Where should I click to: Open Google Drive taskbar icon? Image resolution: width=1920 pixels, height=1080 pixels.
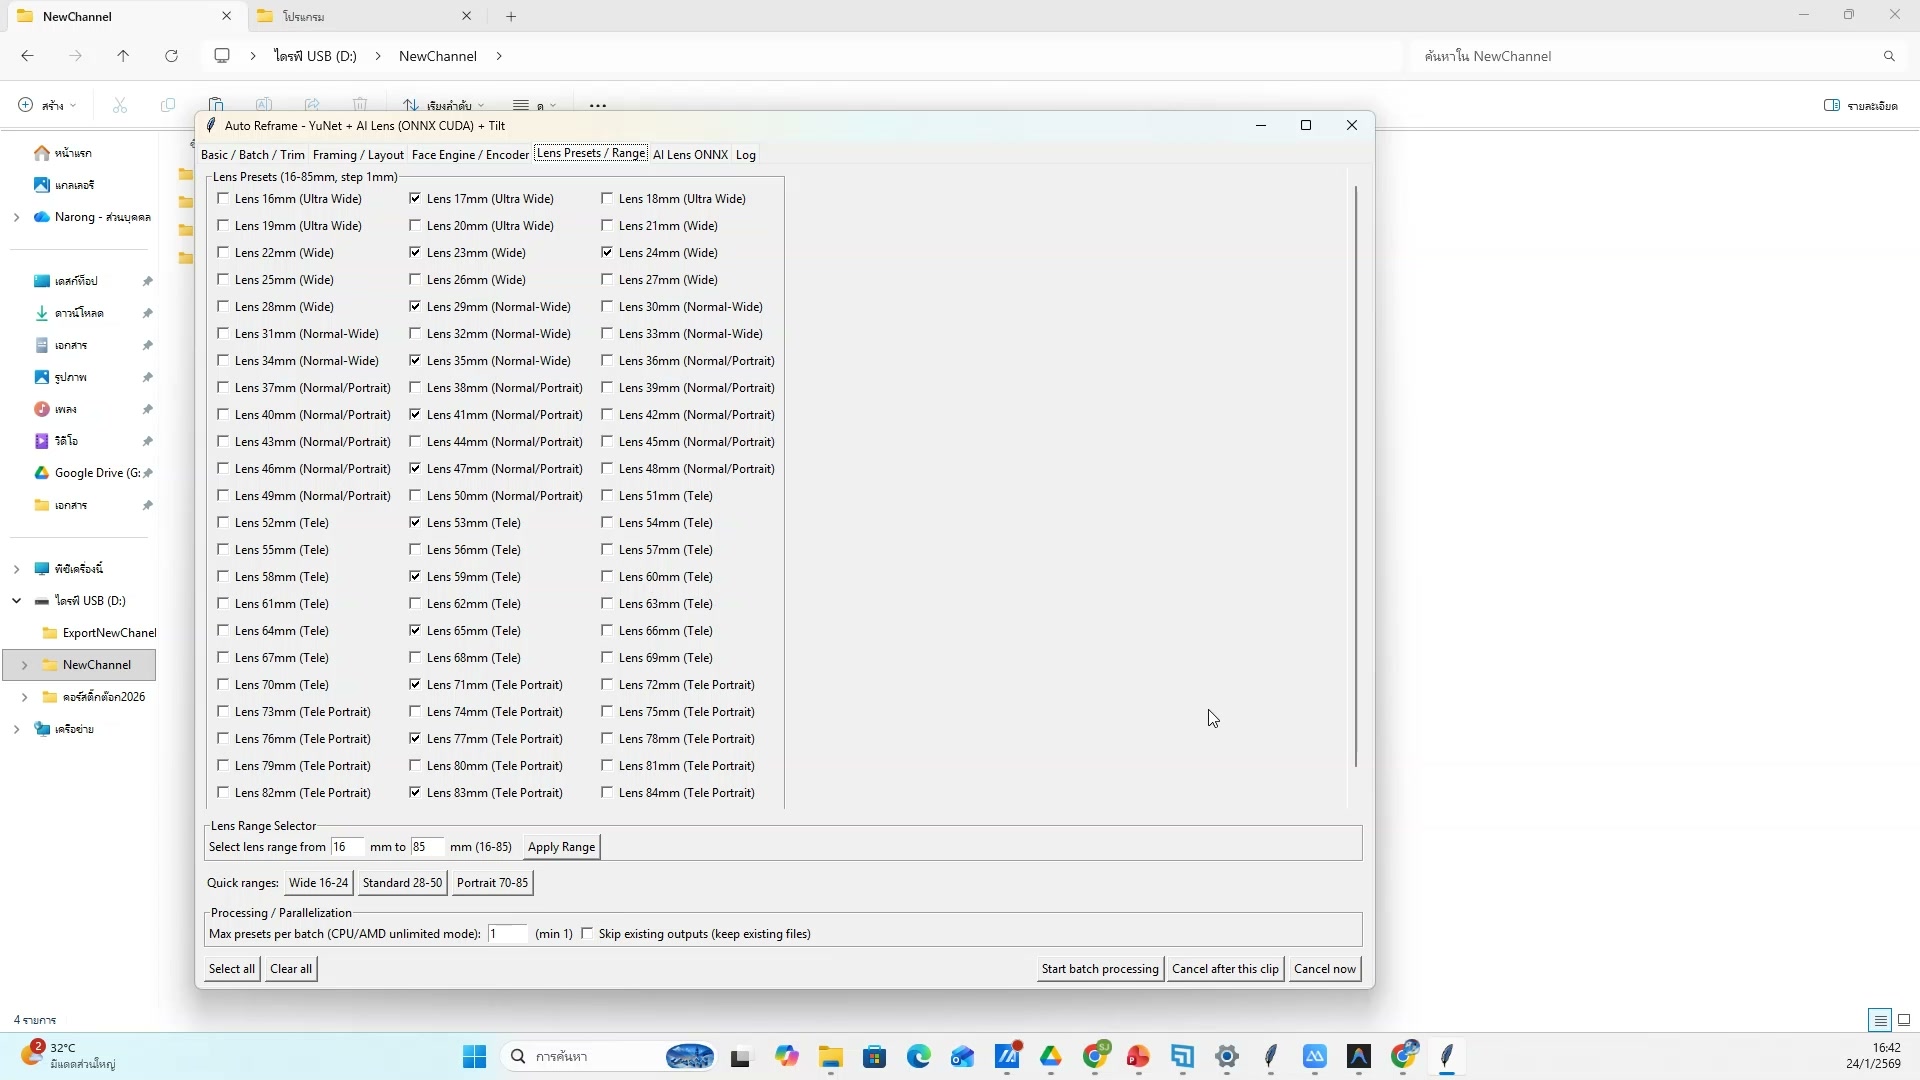pyautogui.click(x=1051, y=1057)
